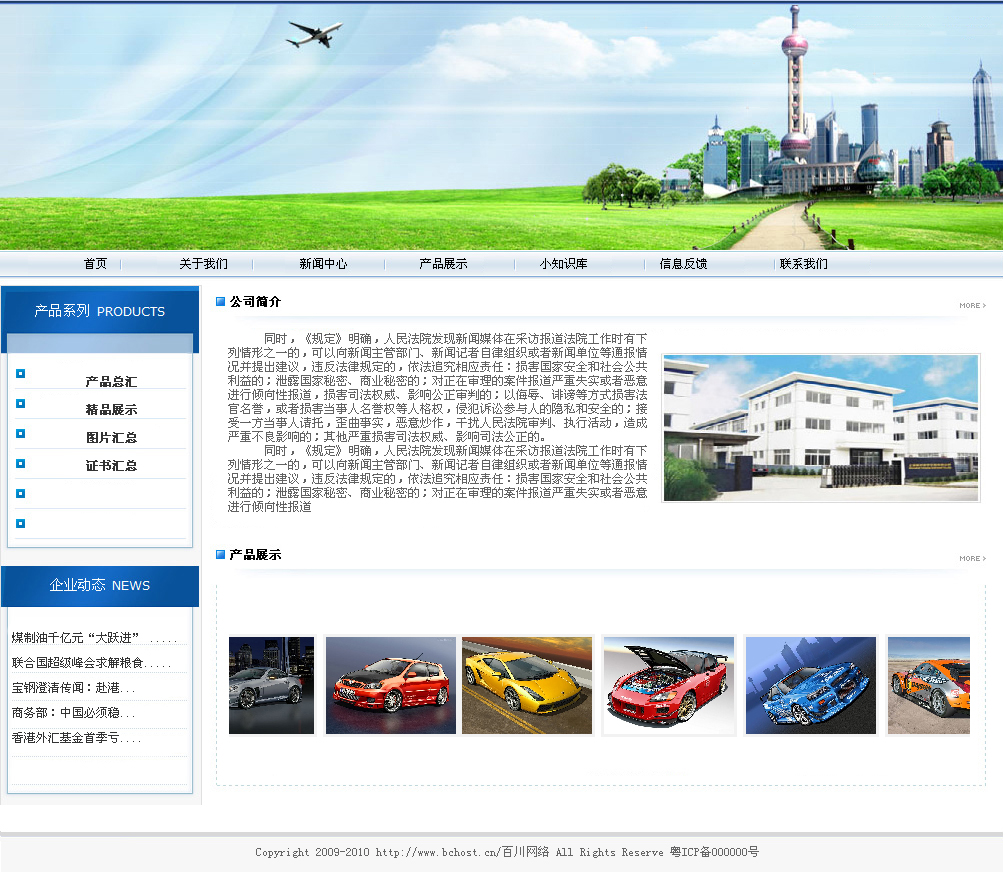Open MORE link in 产品展示 section
This screenshot has height=872, width=1005.
972,558
